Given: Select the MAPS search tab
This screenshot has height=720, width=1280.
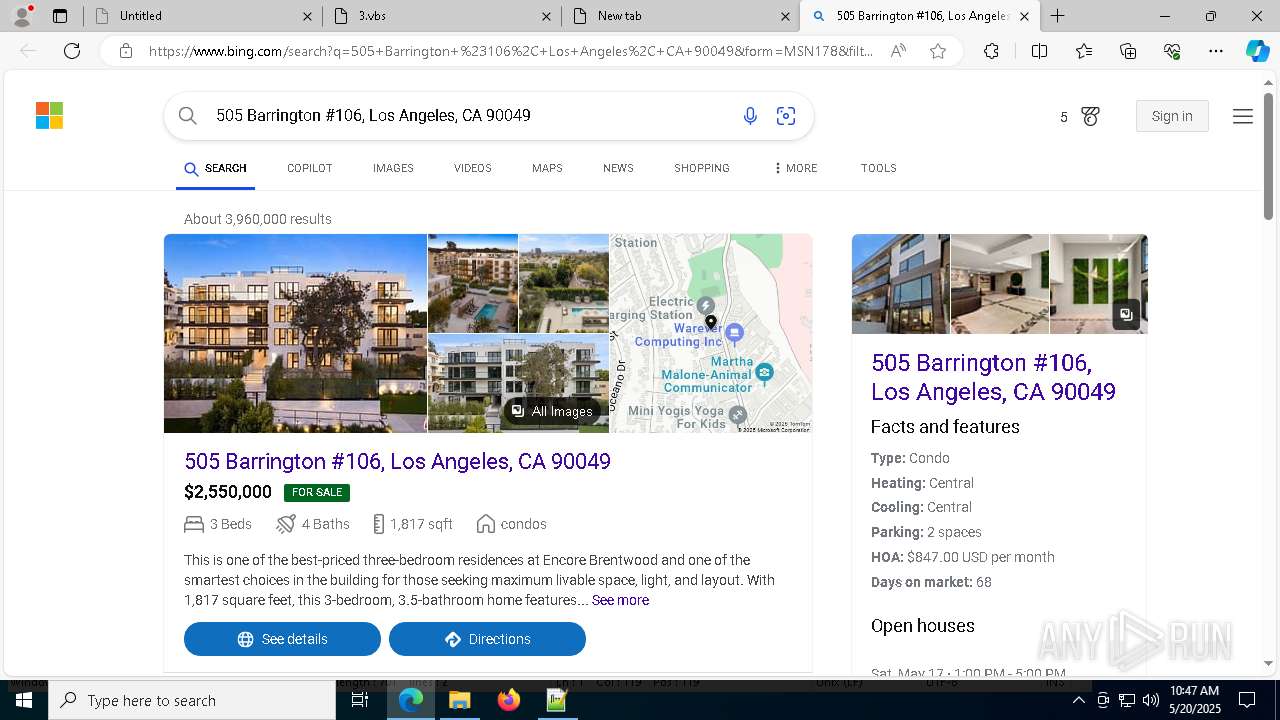Looking at the screenshot, I should tap(547, 168).
